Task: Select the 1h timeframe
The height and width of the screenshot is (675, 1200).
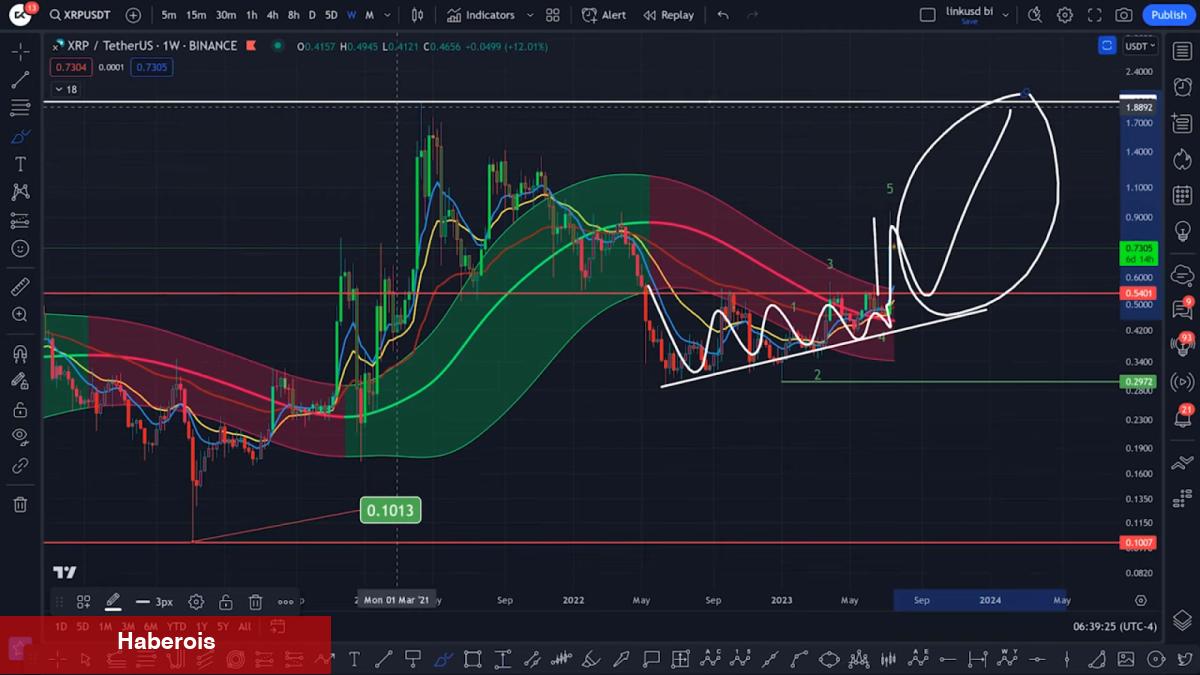Action: click(251, 15)
